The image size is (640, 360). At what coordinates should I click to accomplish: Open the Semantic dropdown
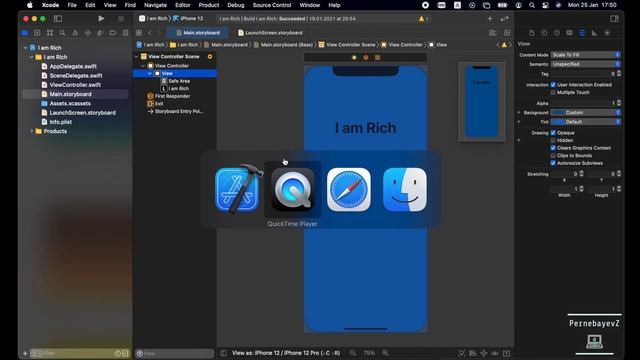point(586,64)
